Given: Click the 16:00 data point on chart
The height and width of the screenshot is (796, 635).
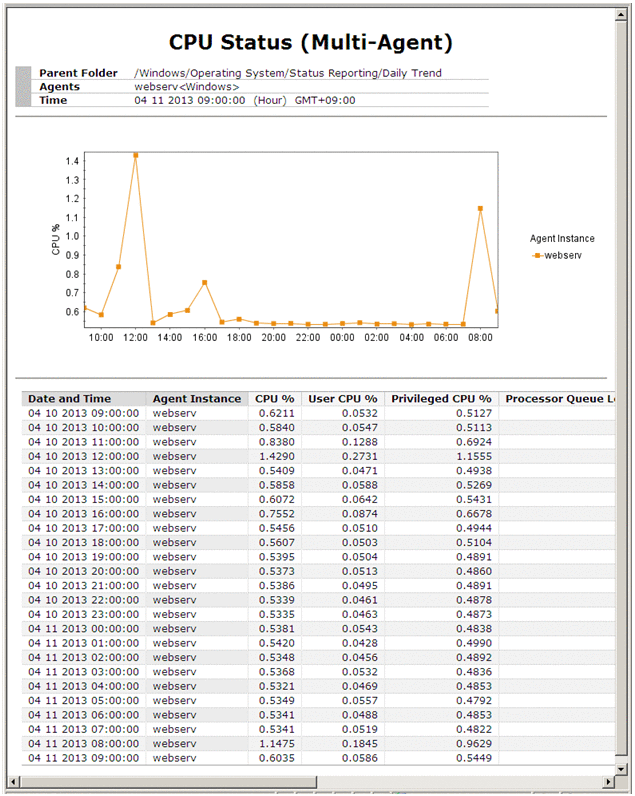Looking at the screenshot, I should pyautogui.click(x=204, y=283).
